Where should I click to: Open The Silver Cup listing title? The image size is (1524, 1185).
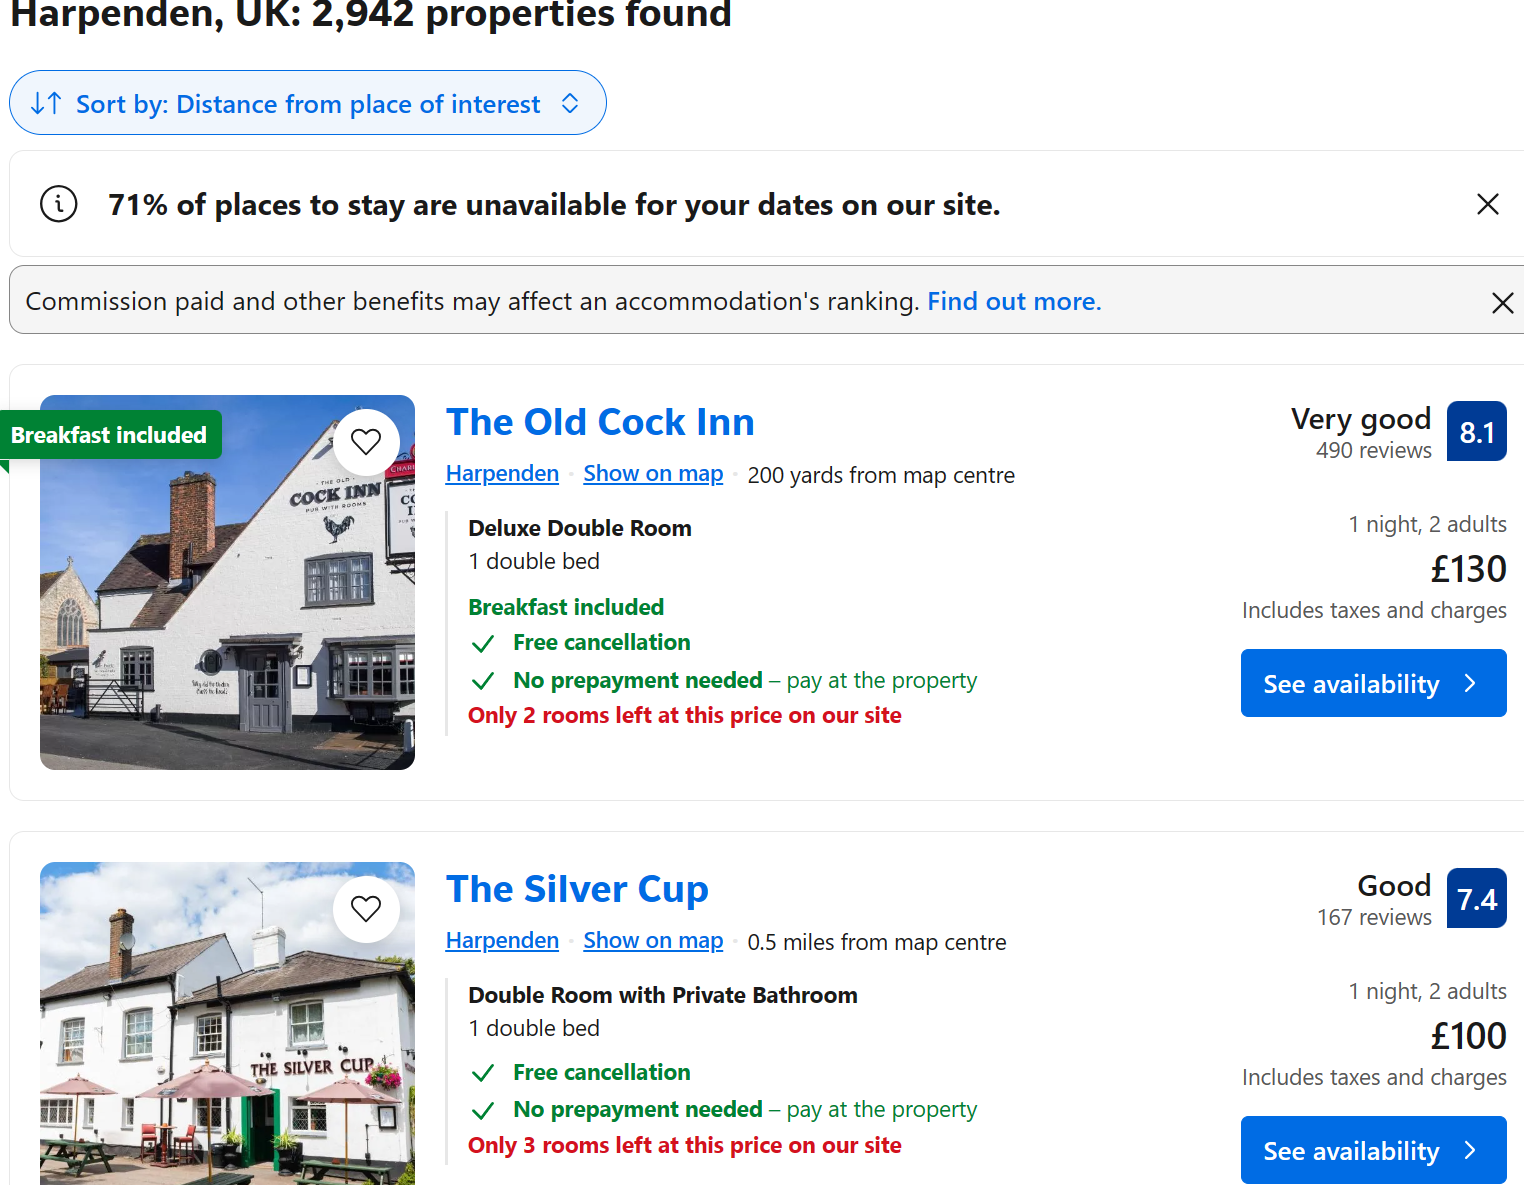click(577, 889)
